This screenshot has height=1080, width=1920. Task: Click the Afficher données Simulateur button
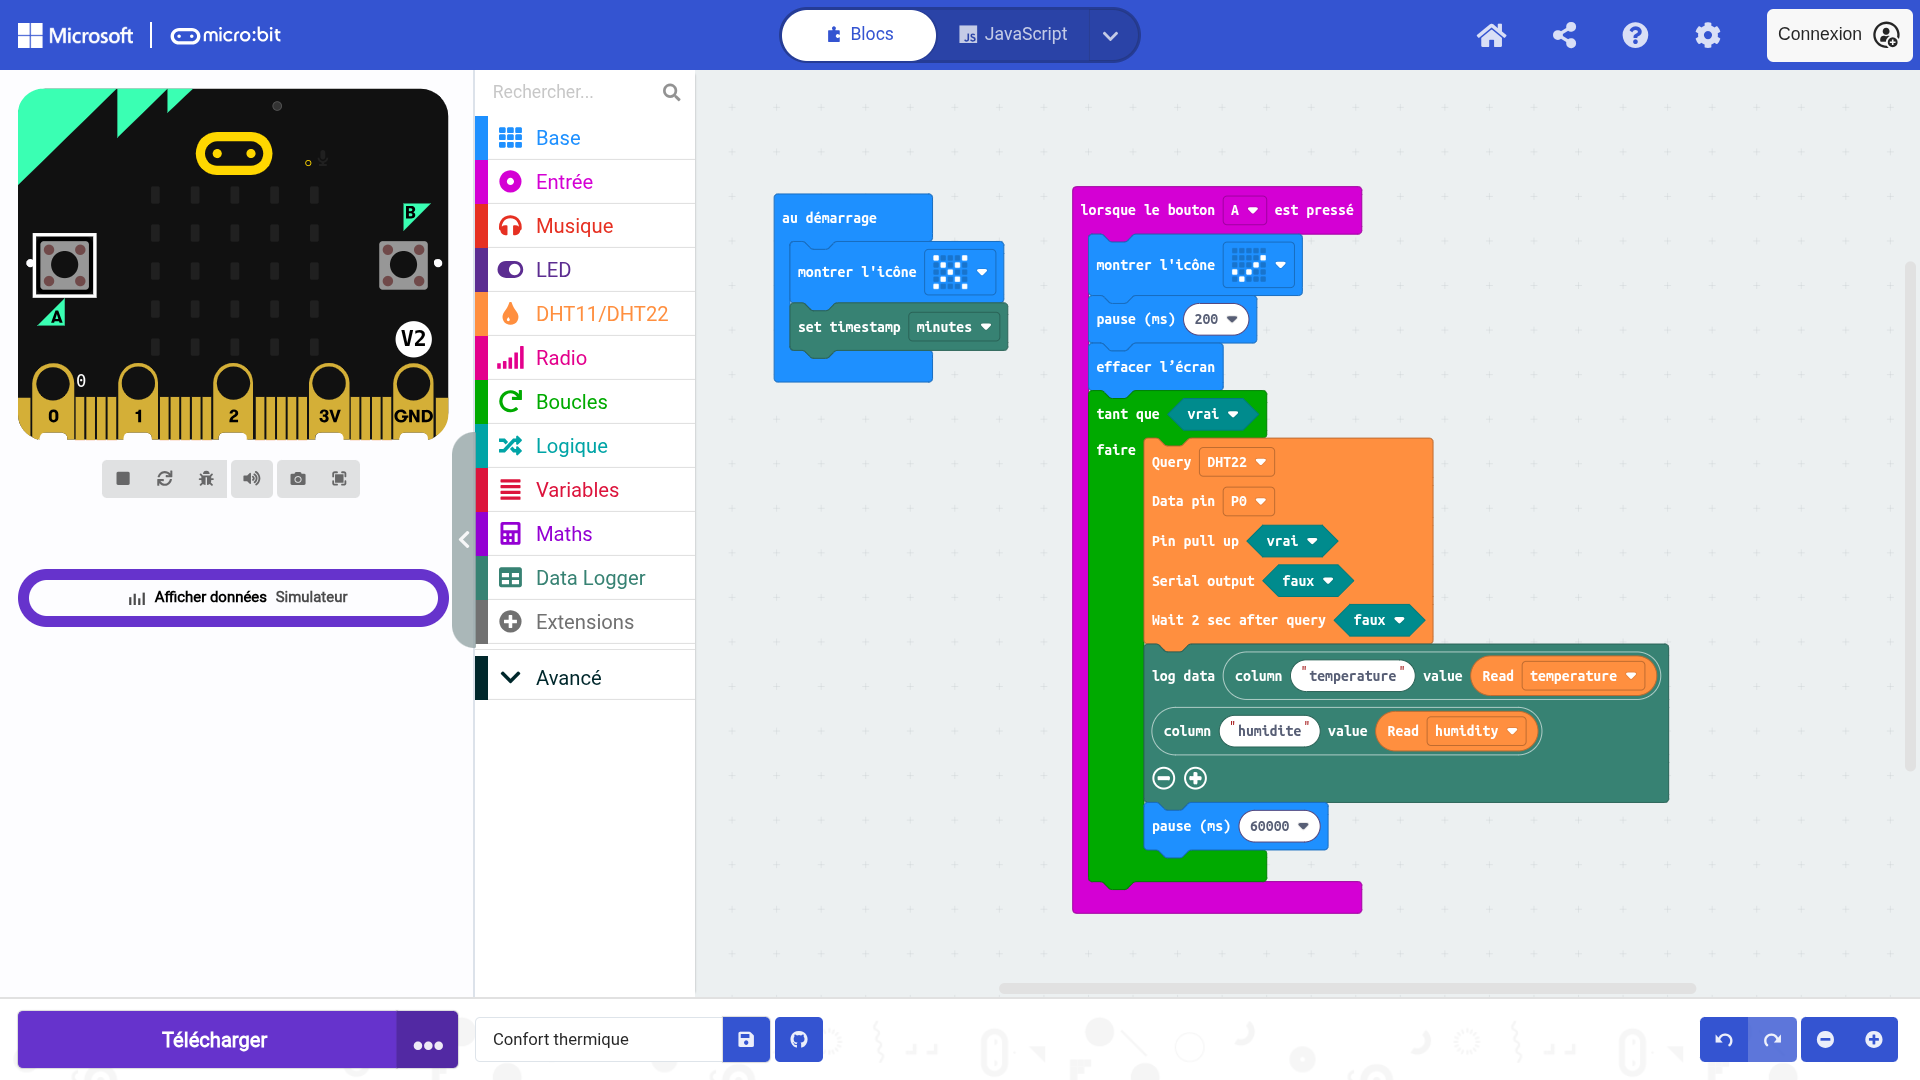tap(234, 597)
